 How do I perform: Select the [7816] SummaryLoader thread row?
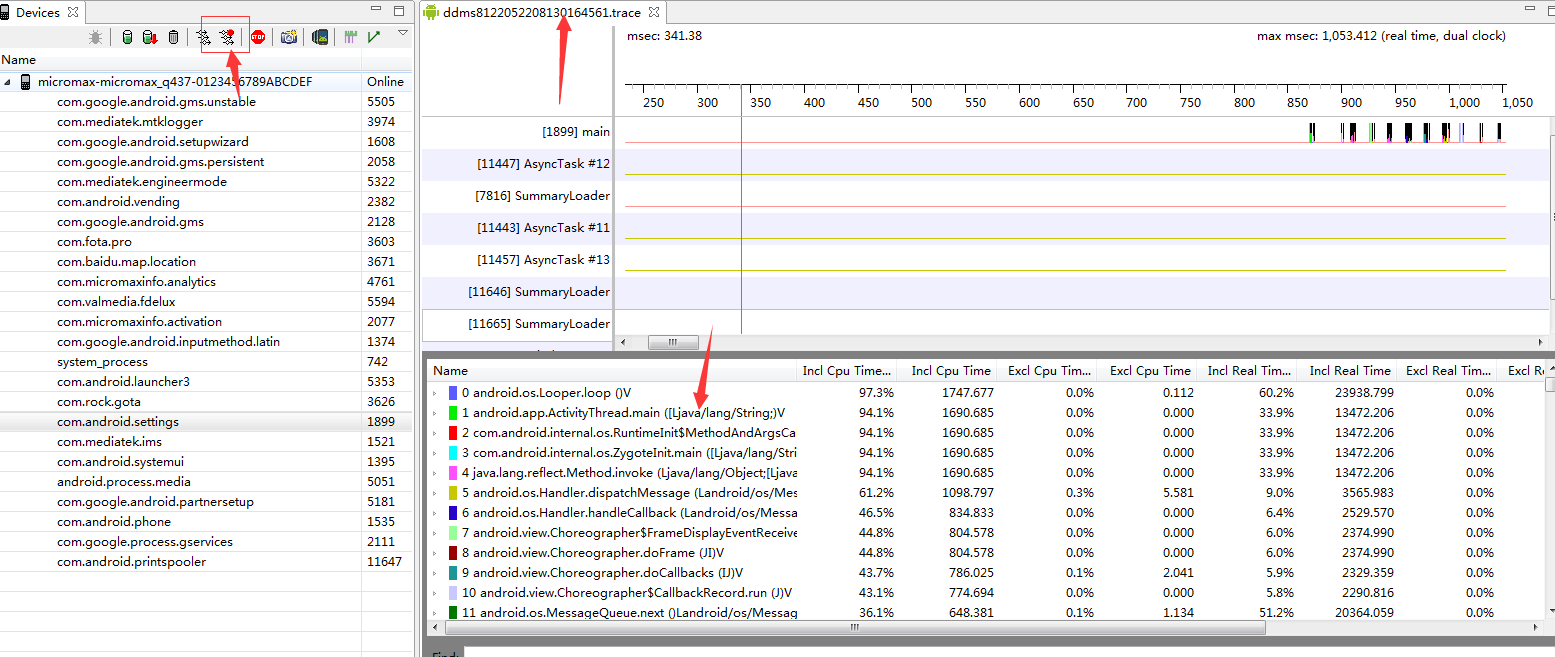(x=518, y=195)
